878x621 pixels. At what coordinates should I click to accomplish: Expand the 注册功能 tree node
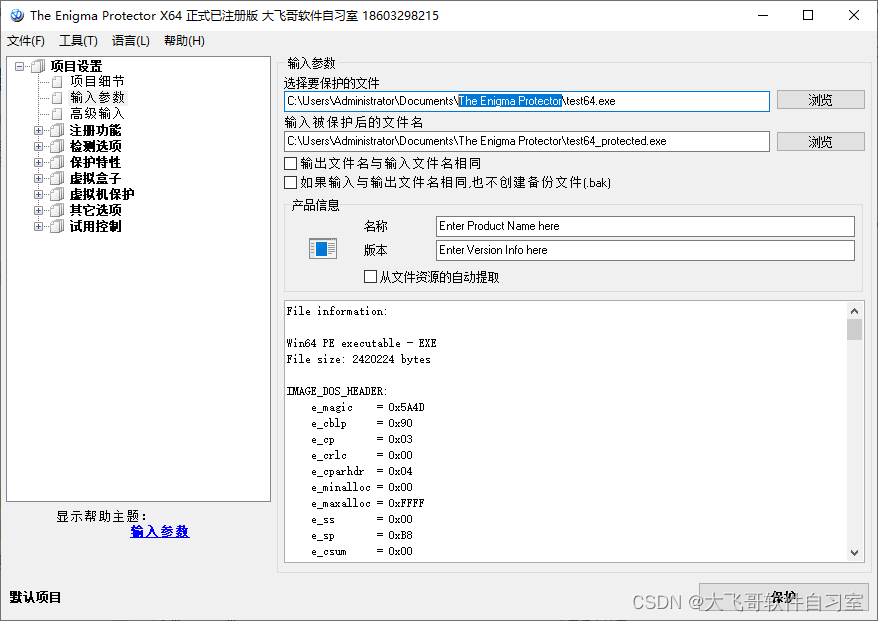[38, 130]
